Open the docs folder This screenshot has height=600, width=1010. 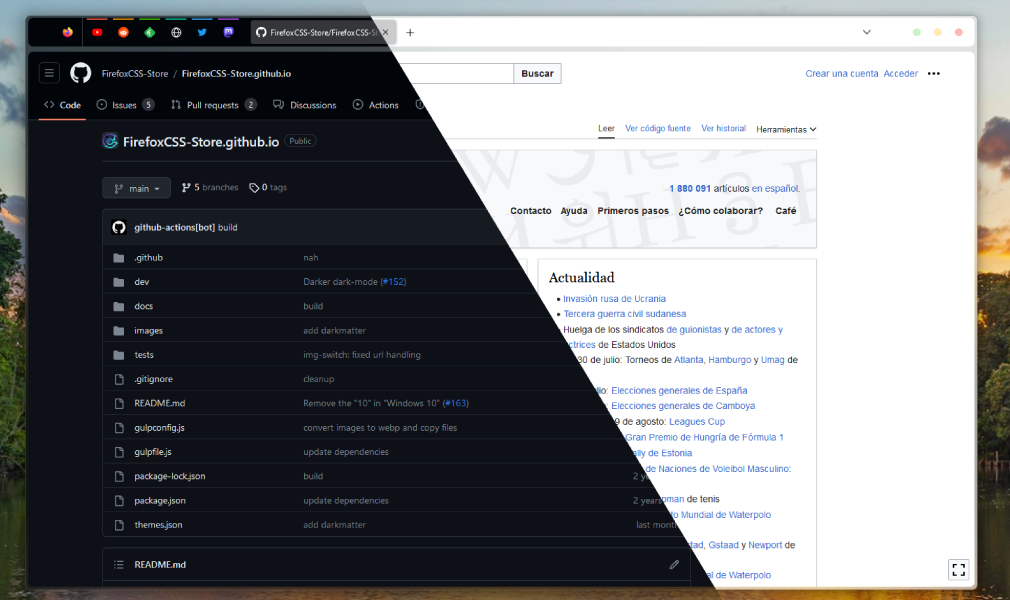tap(144, 306)
